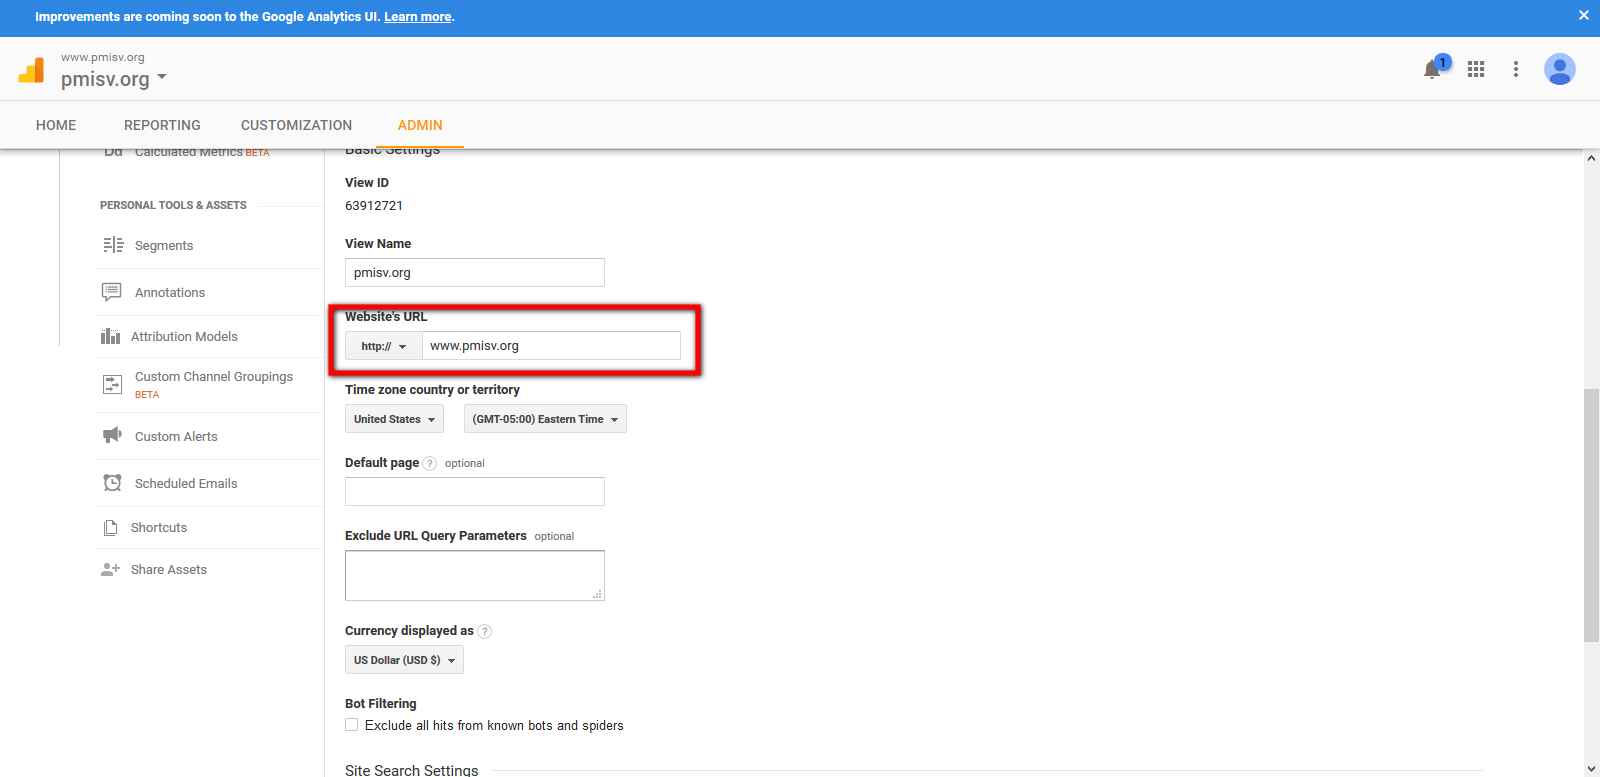
Task: Click the Attribution Models icon
Action: (x=110, y=336)
